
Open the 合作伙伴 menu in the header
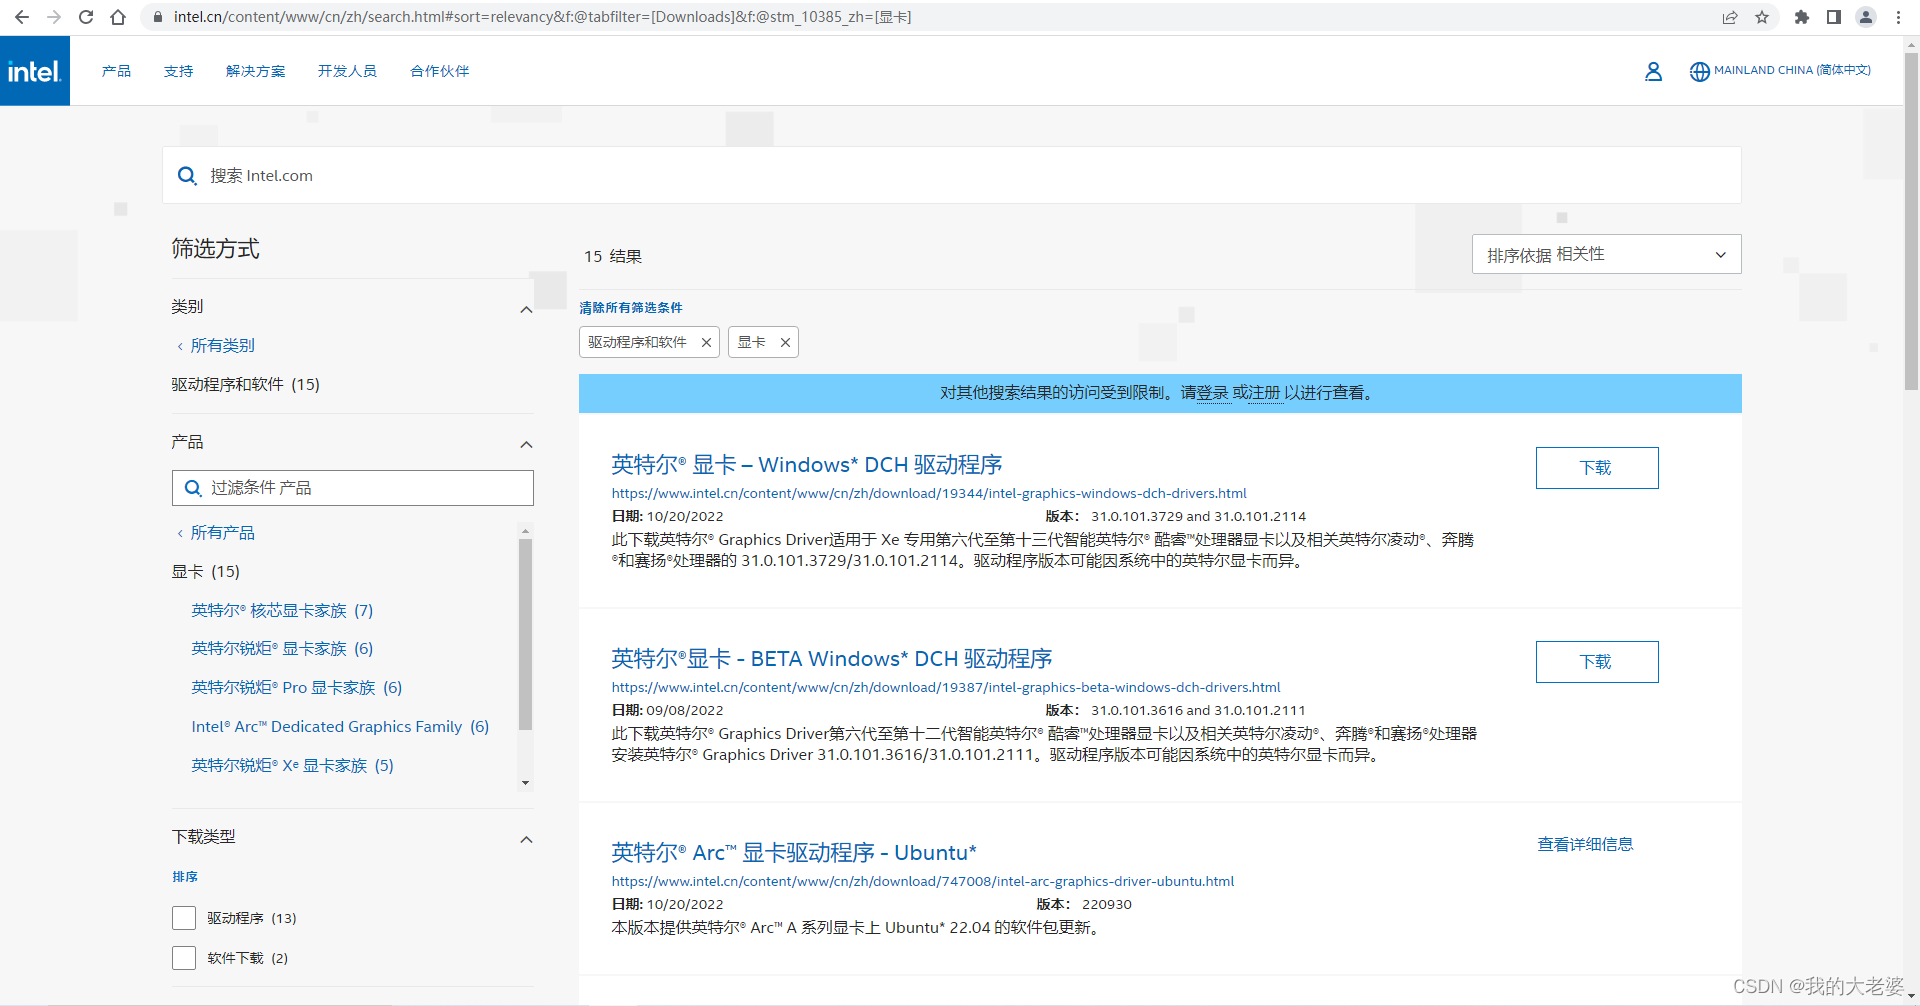tap(439, 71)
